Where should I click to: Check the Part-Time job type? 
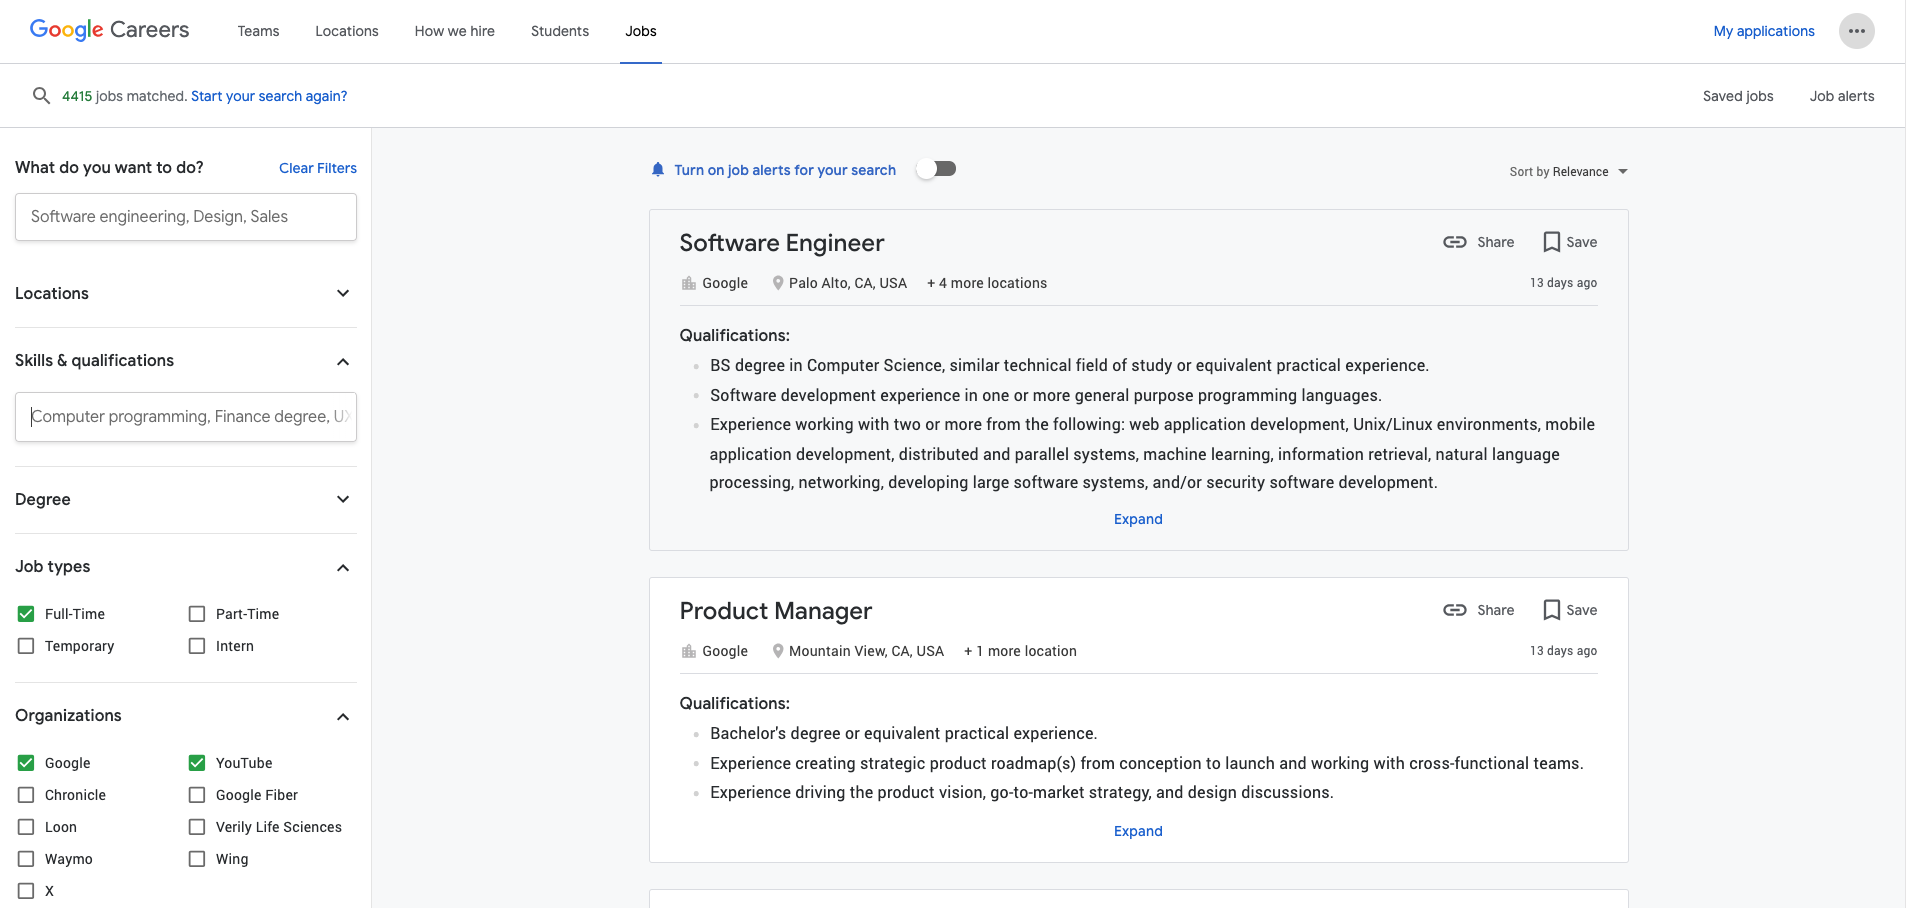(x=197, y=614)
